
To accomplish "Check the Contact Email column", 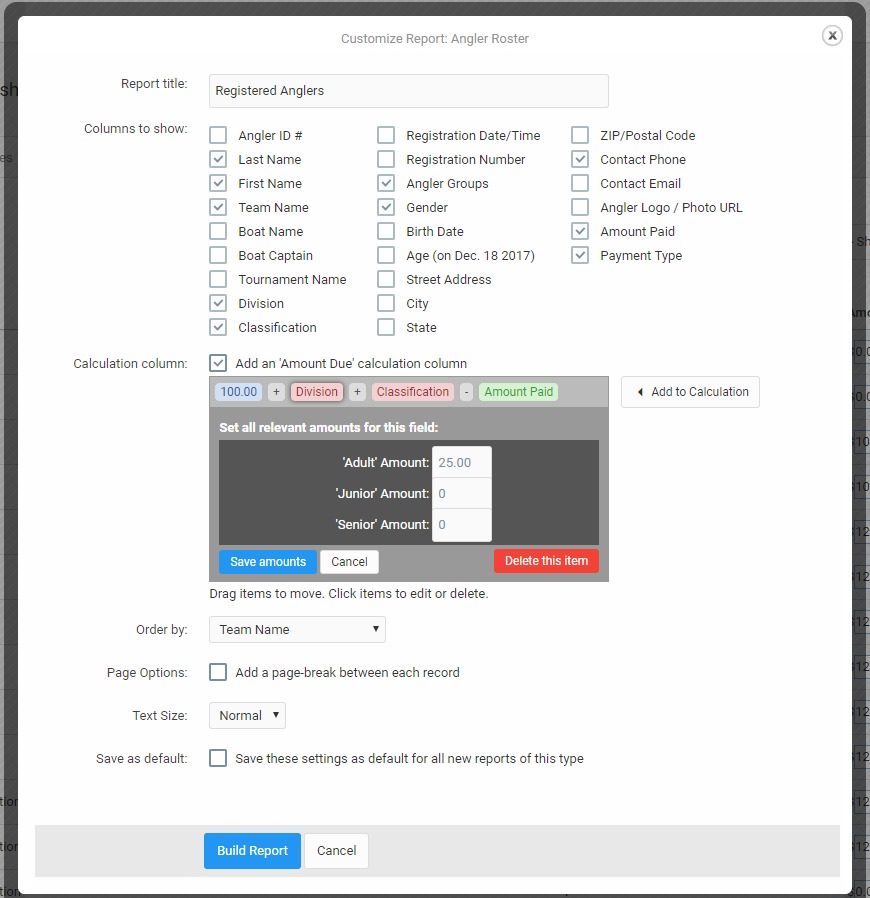I will 580,183.
